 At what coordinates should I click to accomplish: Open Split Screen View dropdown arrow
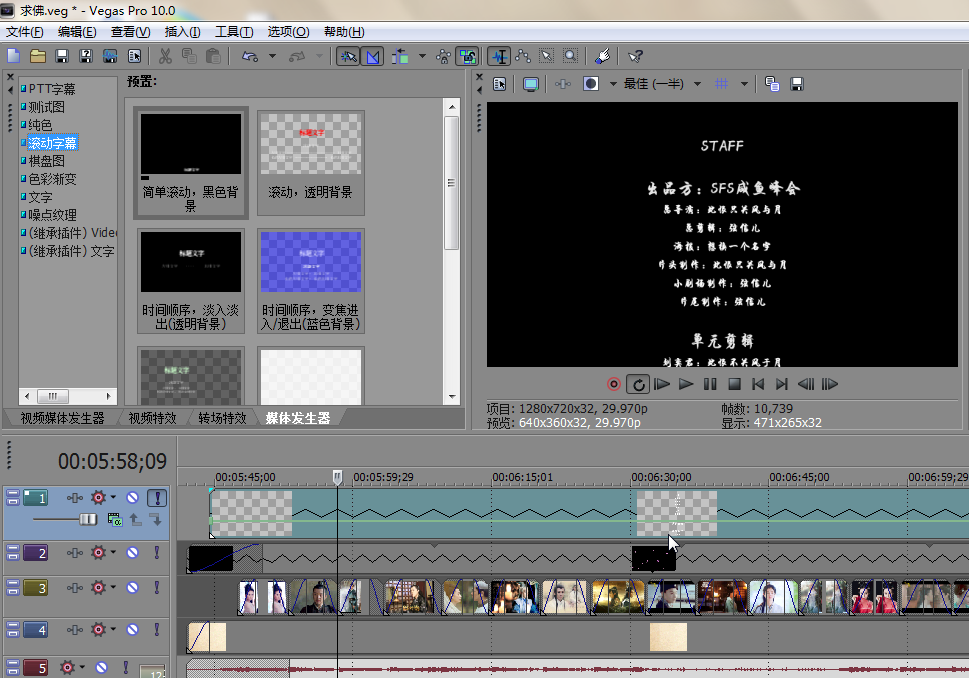pyautogui.click(x=613, y=83)
